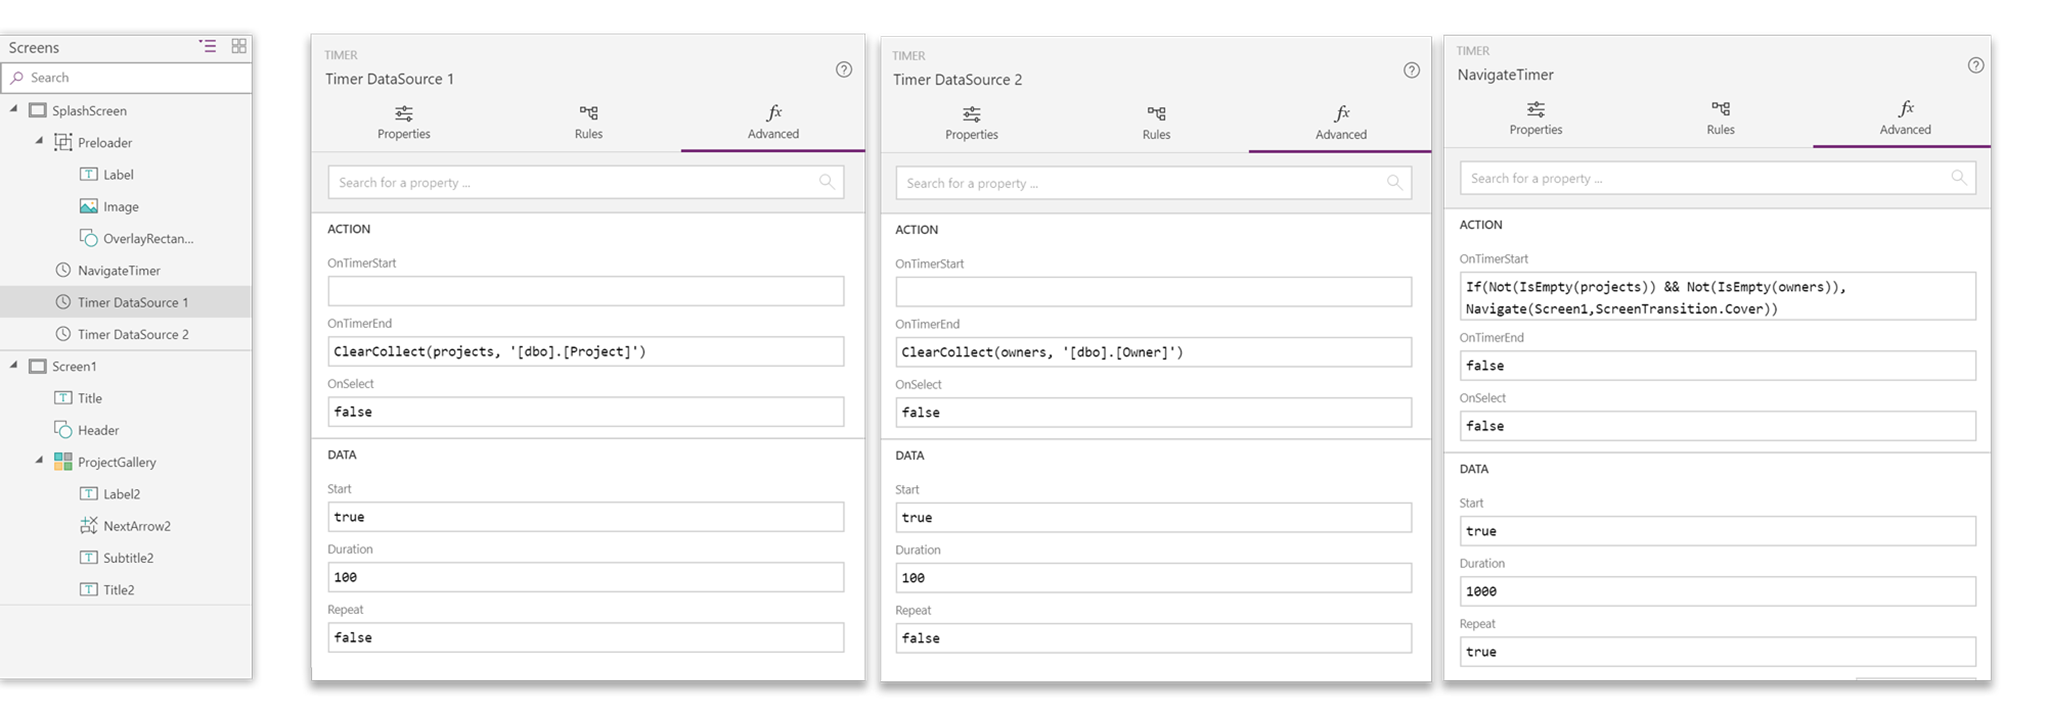2046x717 pixels.
Task: Click Start true field in Timer DataSource 2
Action: (x=1154, y=517)
